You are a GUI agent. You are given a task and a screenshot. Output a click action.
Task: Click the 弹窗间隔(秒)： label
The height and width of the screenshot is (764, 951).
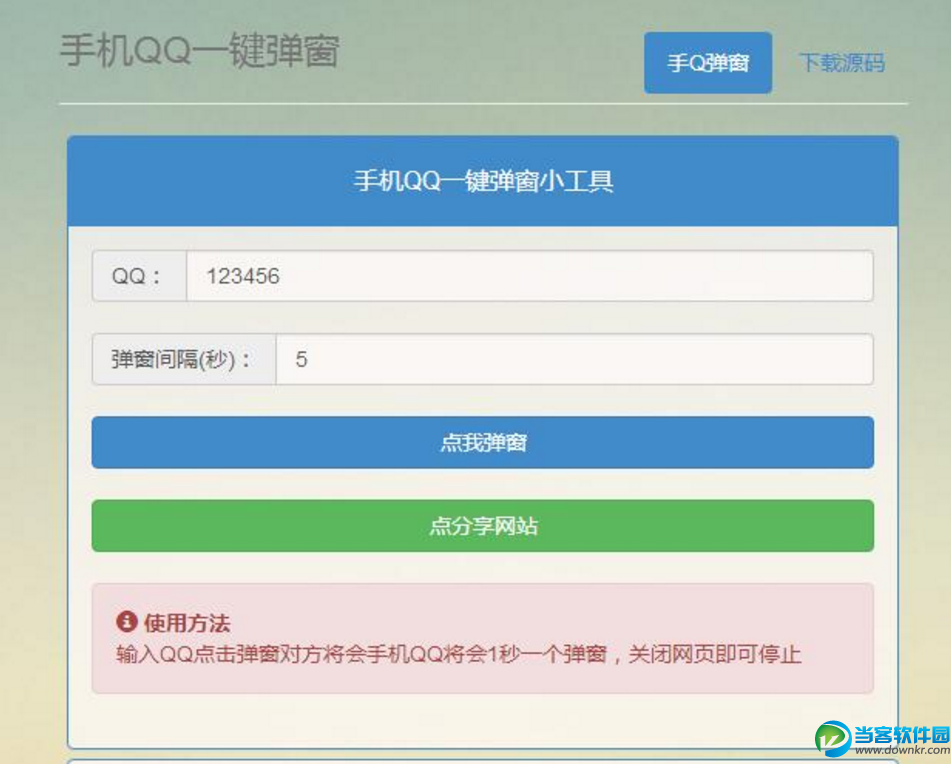184,359
